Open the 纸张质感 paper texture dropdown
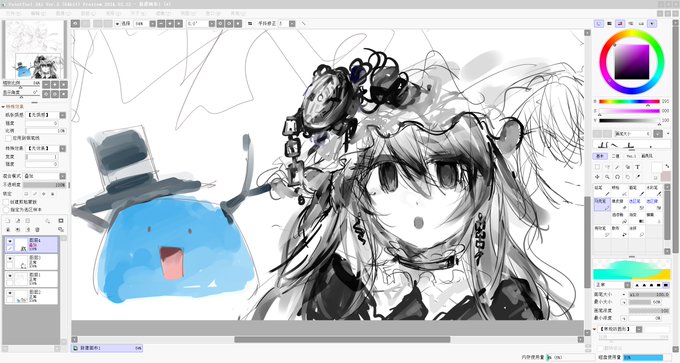The width and height of the screenshot is (680, 363). [x=62, y=115]
